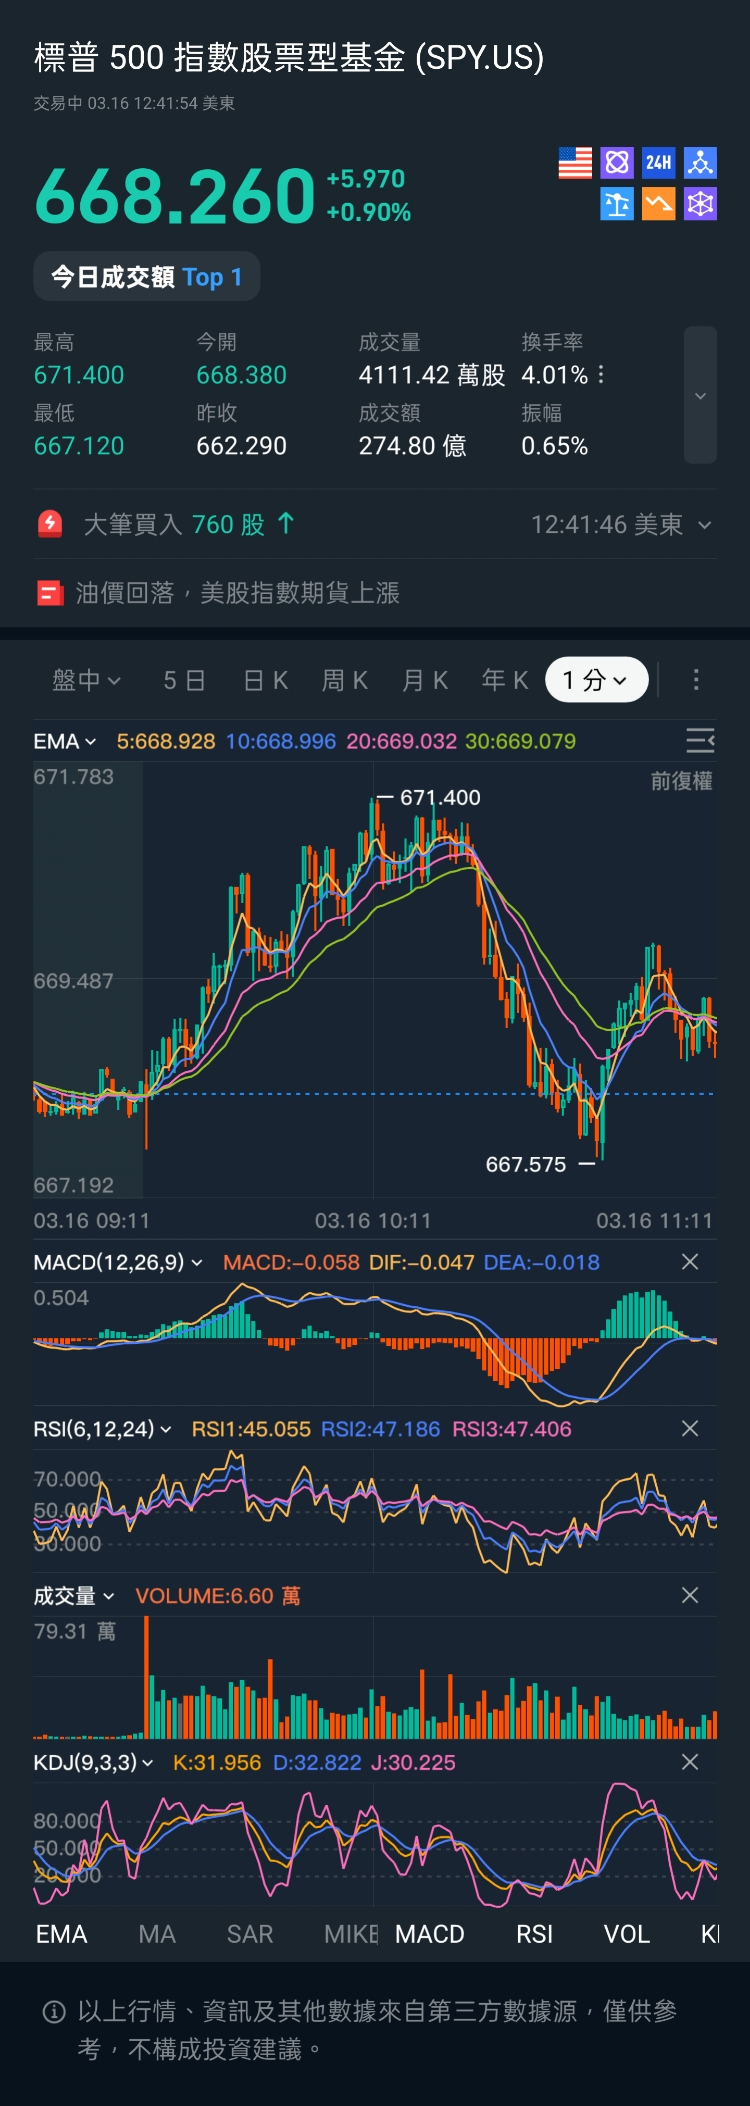Click the orange downward trend icon
Viewport: 750px width, 2106px height.
point(658,204)
